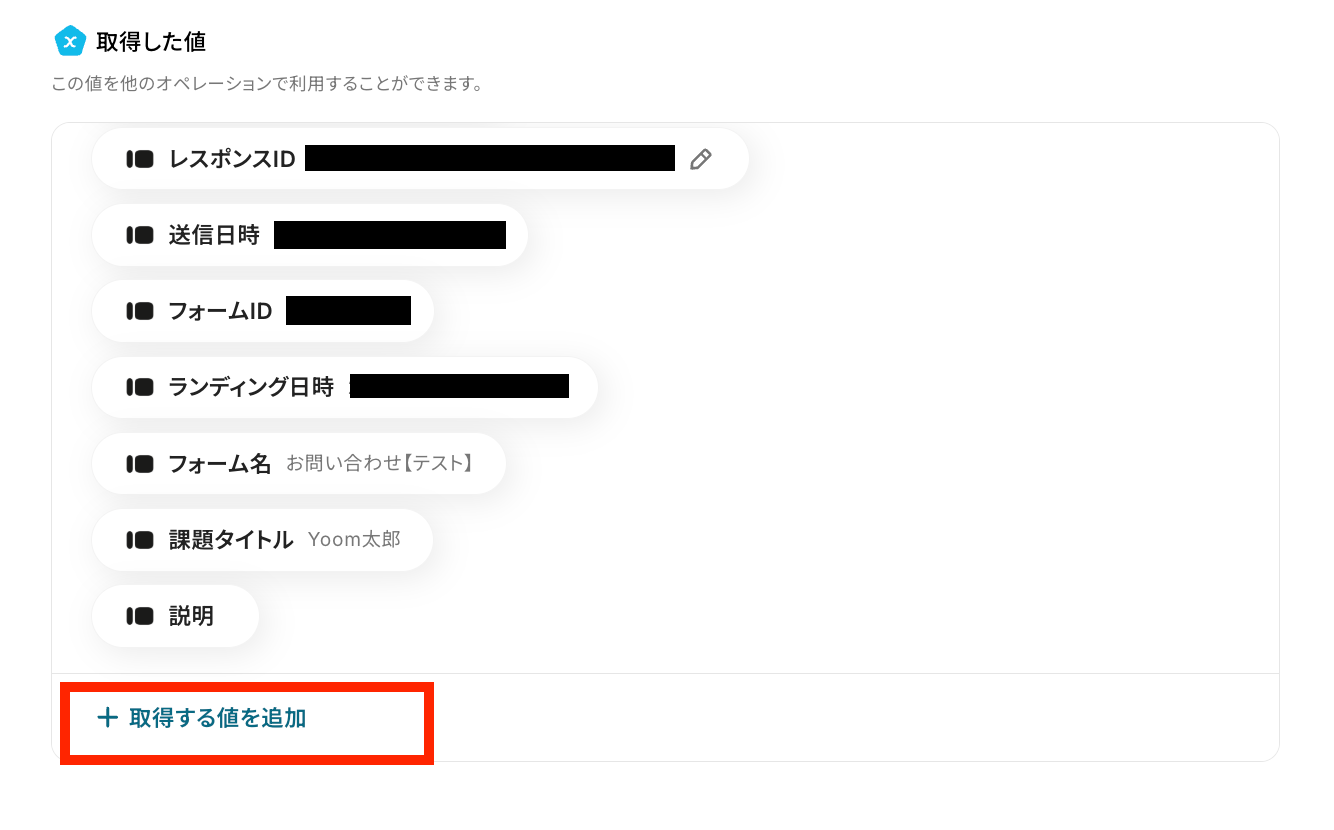Select the フォームID value chip
Image resolution: width=1334 pixels, height=830 pixels.
tap(263, 311)
